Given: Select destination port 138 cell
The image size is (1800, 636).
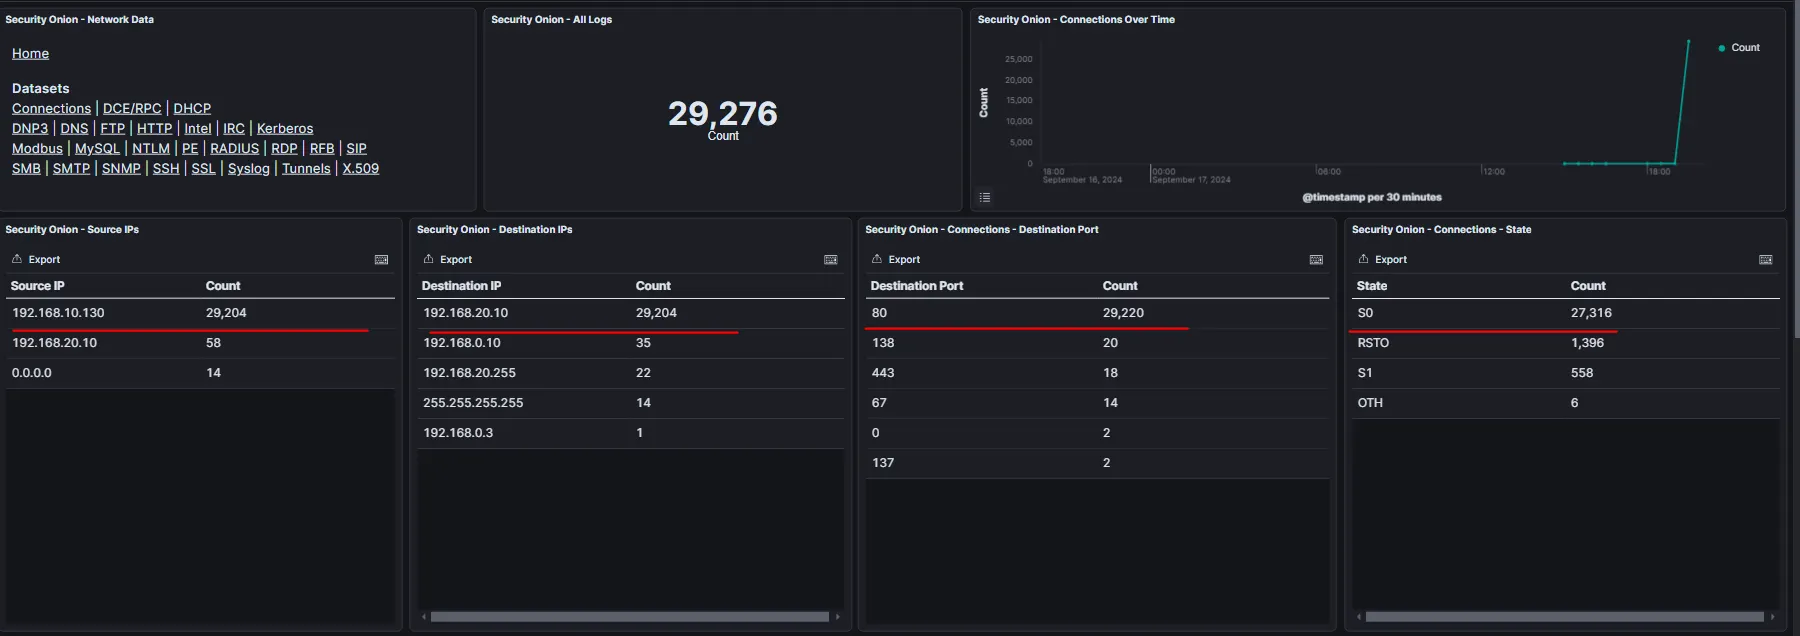Looking at the screenshot, I should 883,343.
